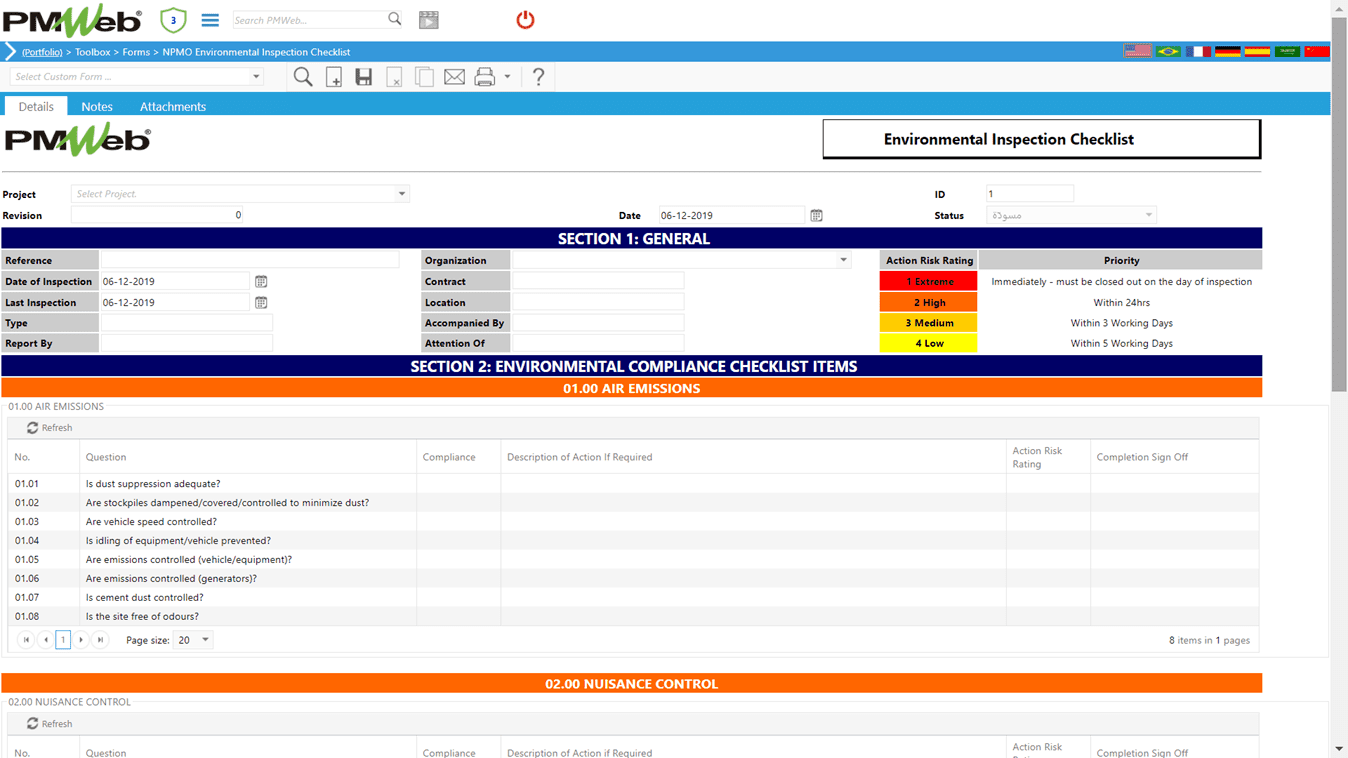The height and width of the screenshot is (758, 1348).
Task: Click the yellow 4 Low risk rating swatch
Action: coord(929,343)
